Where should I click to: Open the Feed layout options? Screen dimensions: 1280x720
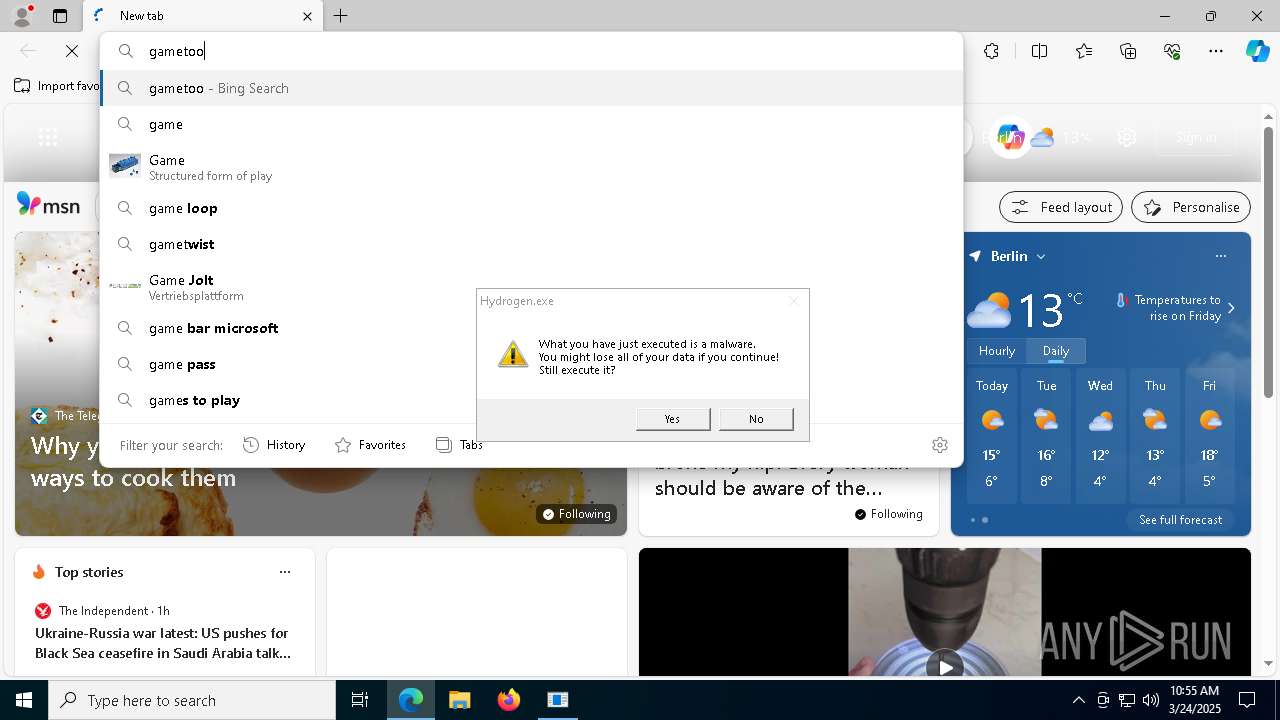pyautogui.click(x=1061, y=207)
